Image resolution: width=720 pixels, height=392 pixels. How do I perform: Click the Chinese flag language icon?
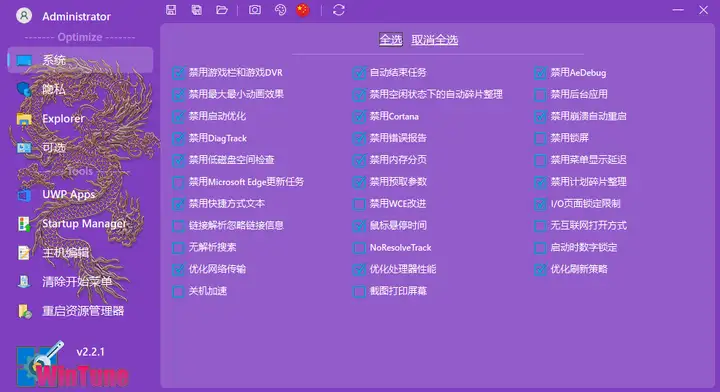pyautogui.click(x=303, y=10)
